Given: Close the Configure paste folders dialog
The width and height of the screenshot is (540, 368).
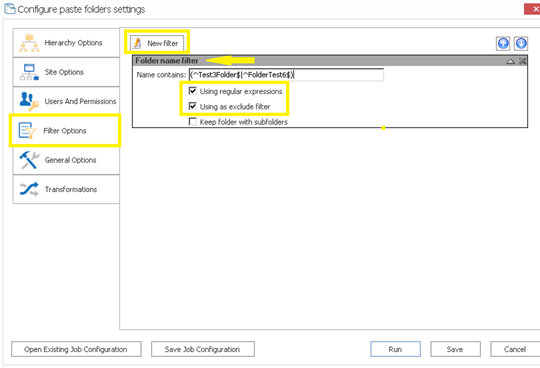Looking at the screenshot, I should (532, 9).
